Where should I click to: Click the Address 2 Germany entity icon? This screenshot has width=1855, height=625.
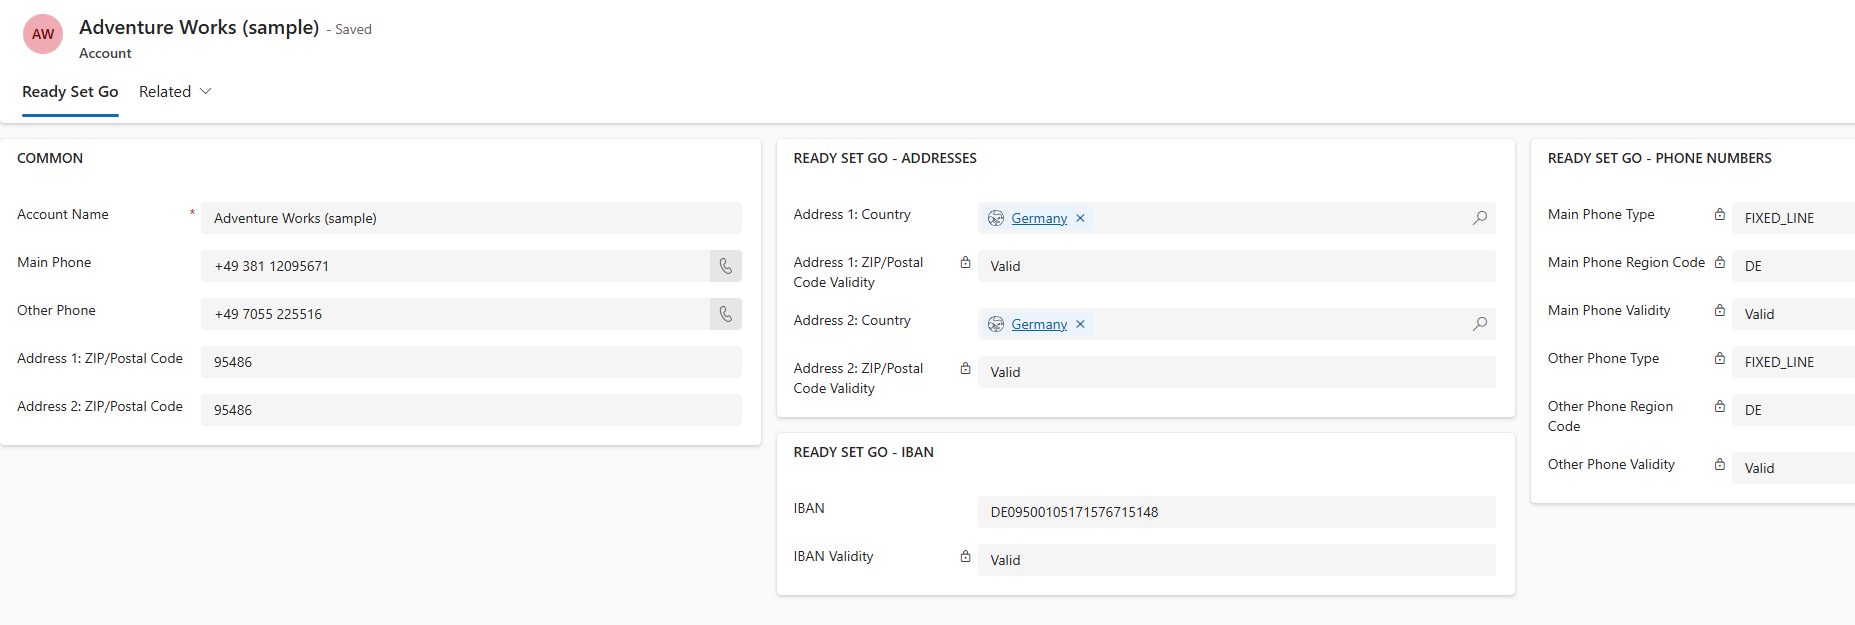click(x=996, y=324)
